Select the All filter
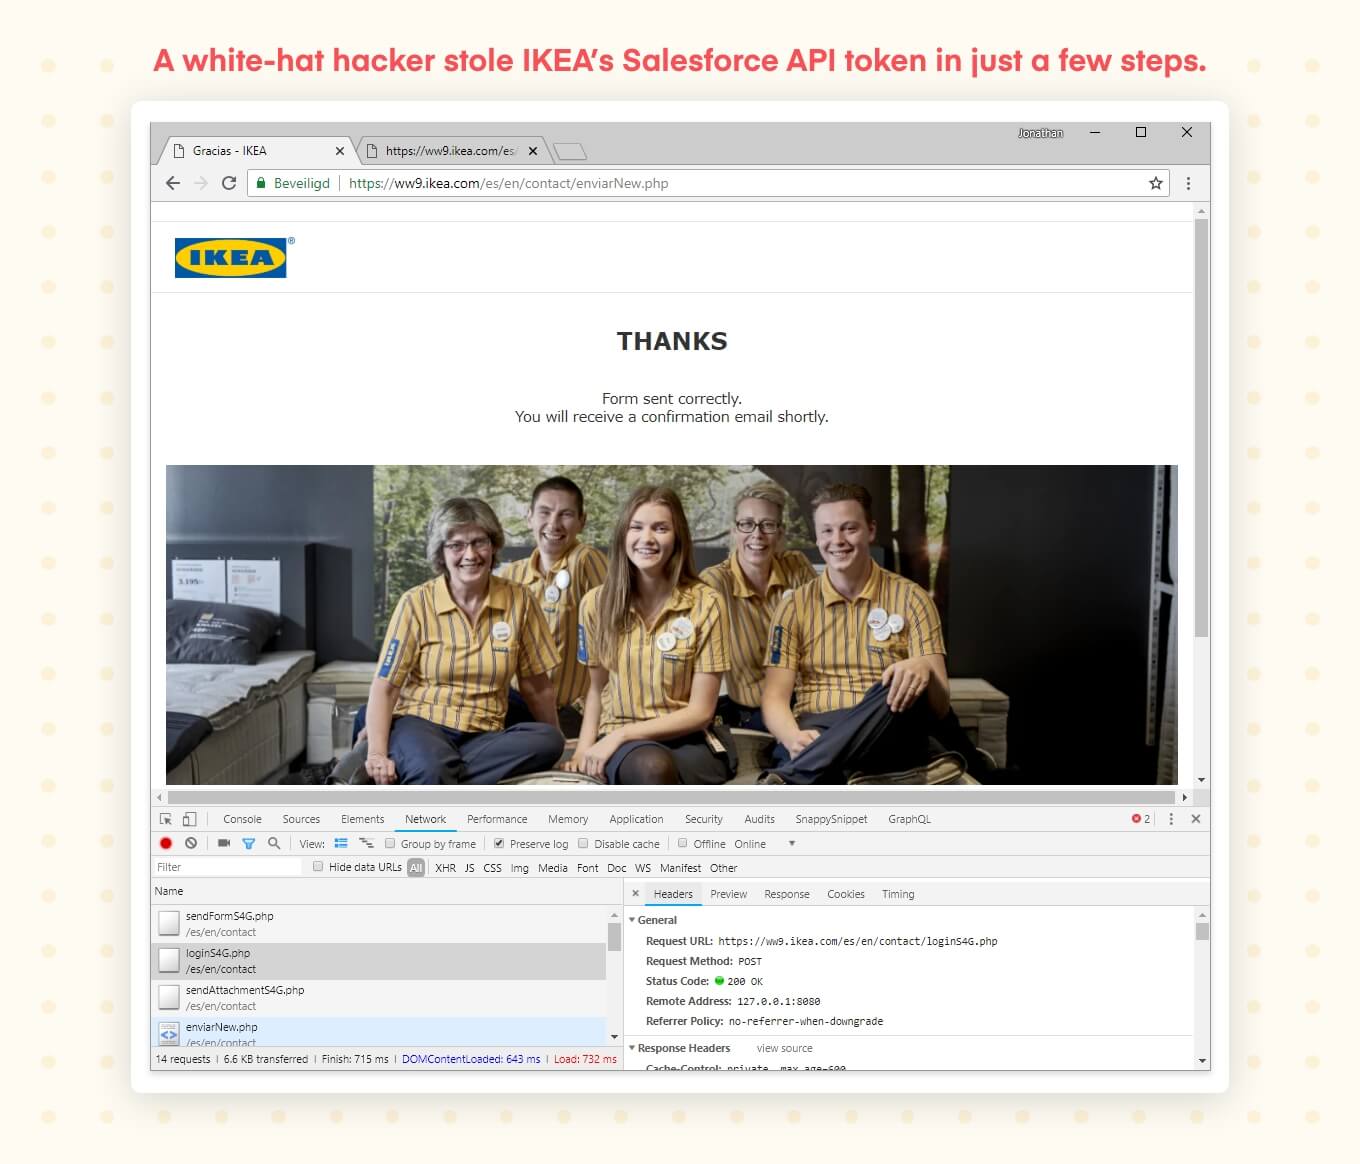The image size is (1360, 1164). (416, 868)
